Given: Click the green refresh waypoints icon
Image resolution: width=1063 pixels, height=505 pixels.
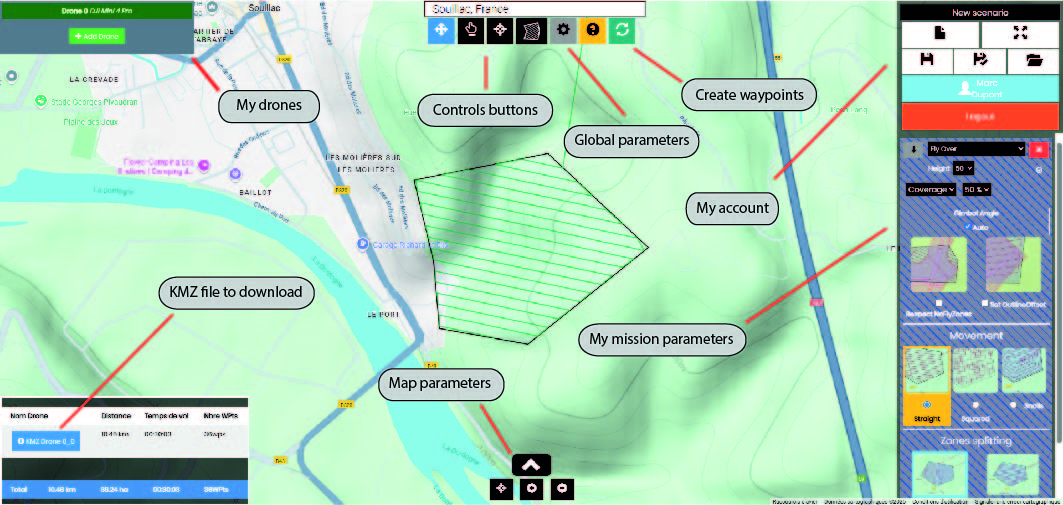Looking at the screenshot, I should coord(622,30).
